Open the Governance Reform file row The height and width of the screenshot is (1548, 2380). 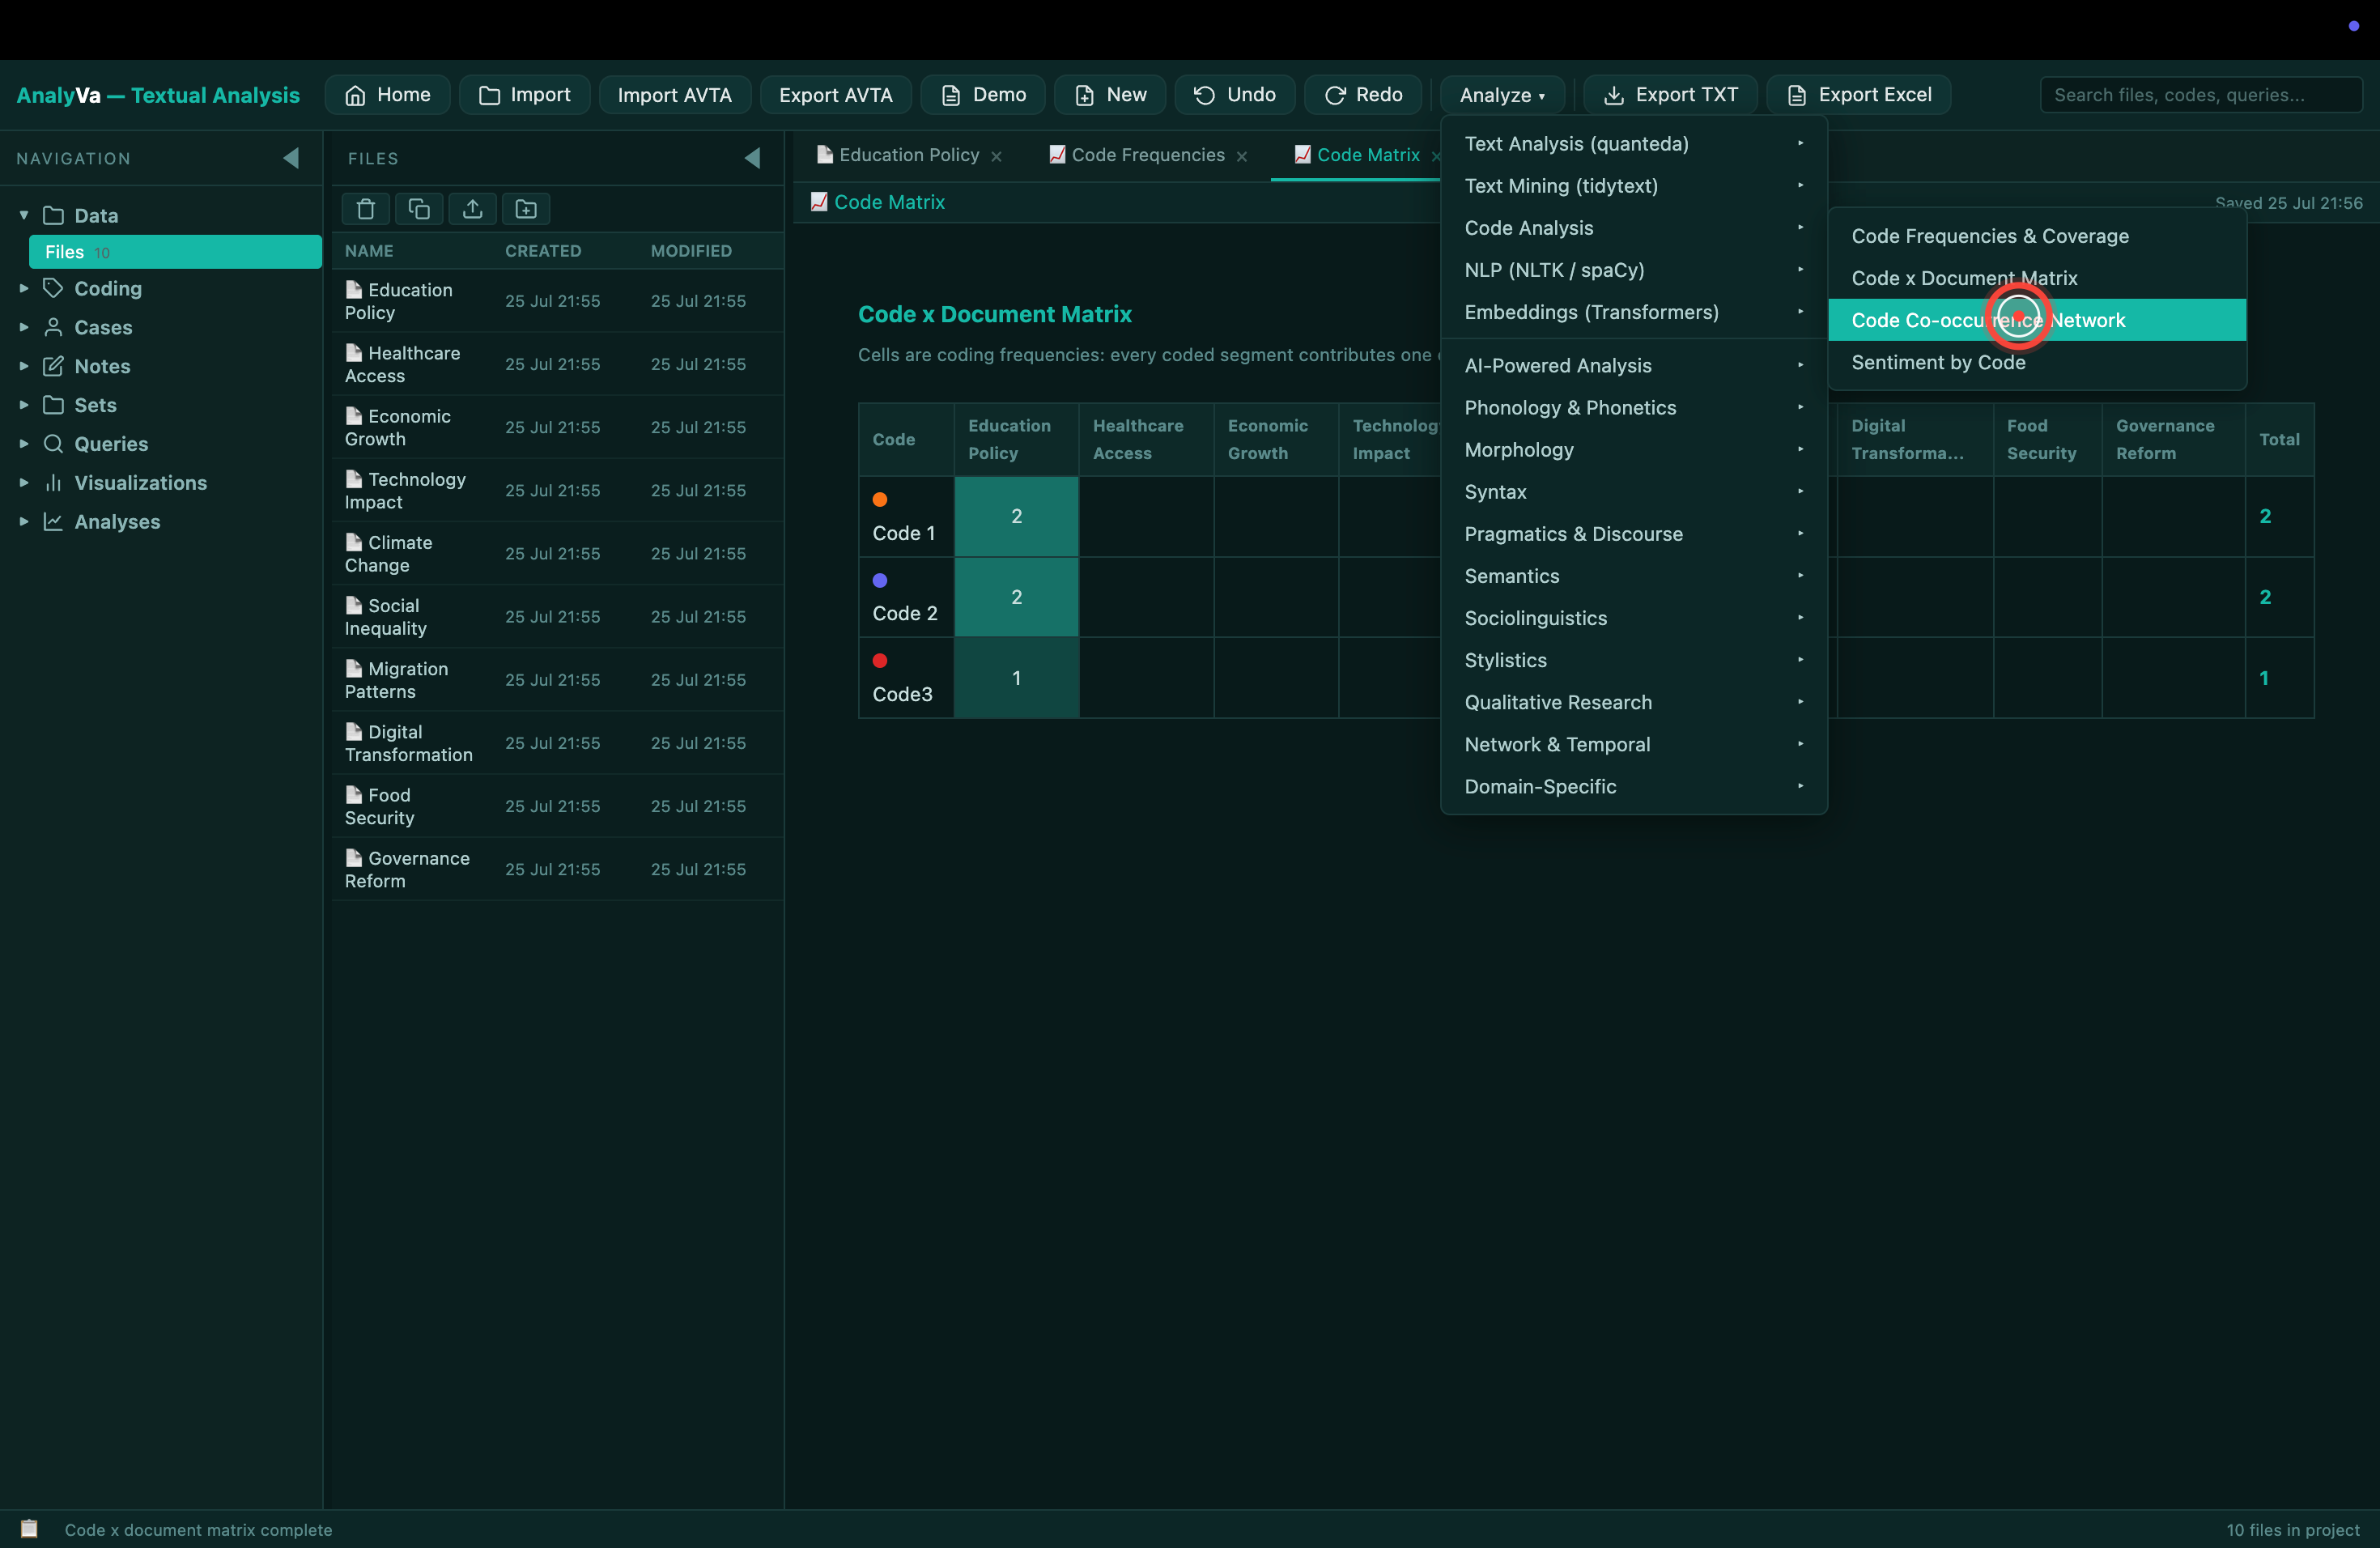click(558, 869)
